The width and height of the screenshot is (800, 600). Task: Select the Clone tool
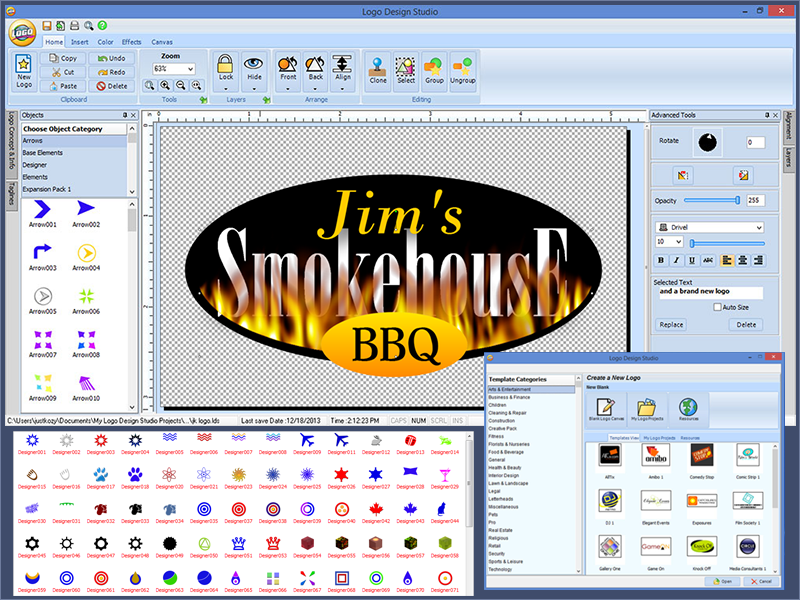coord(377,70)
